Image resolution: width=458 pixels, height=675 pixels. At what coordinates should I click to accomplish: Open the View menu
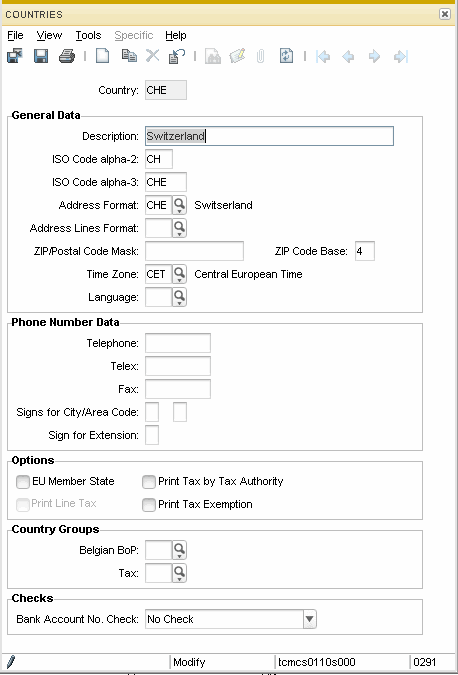pos(49,35)
